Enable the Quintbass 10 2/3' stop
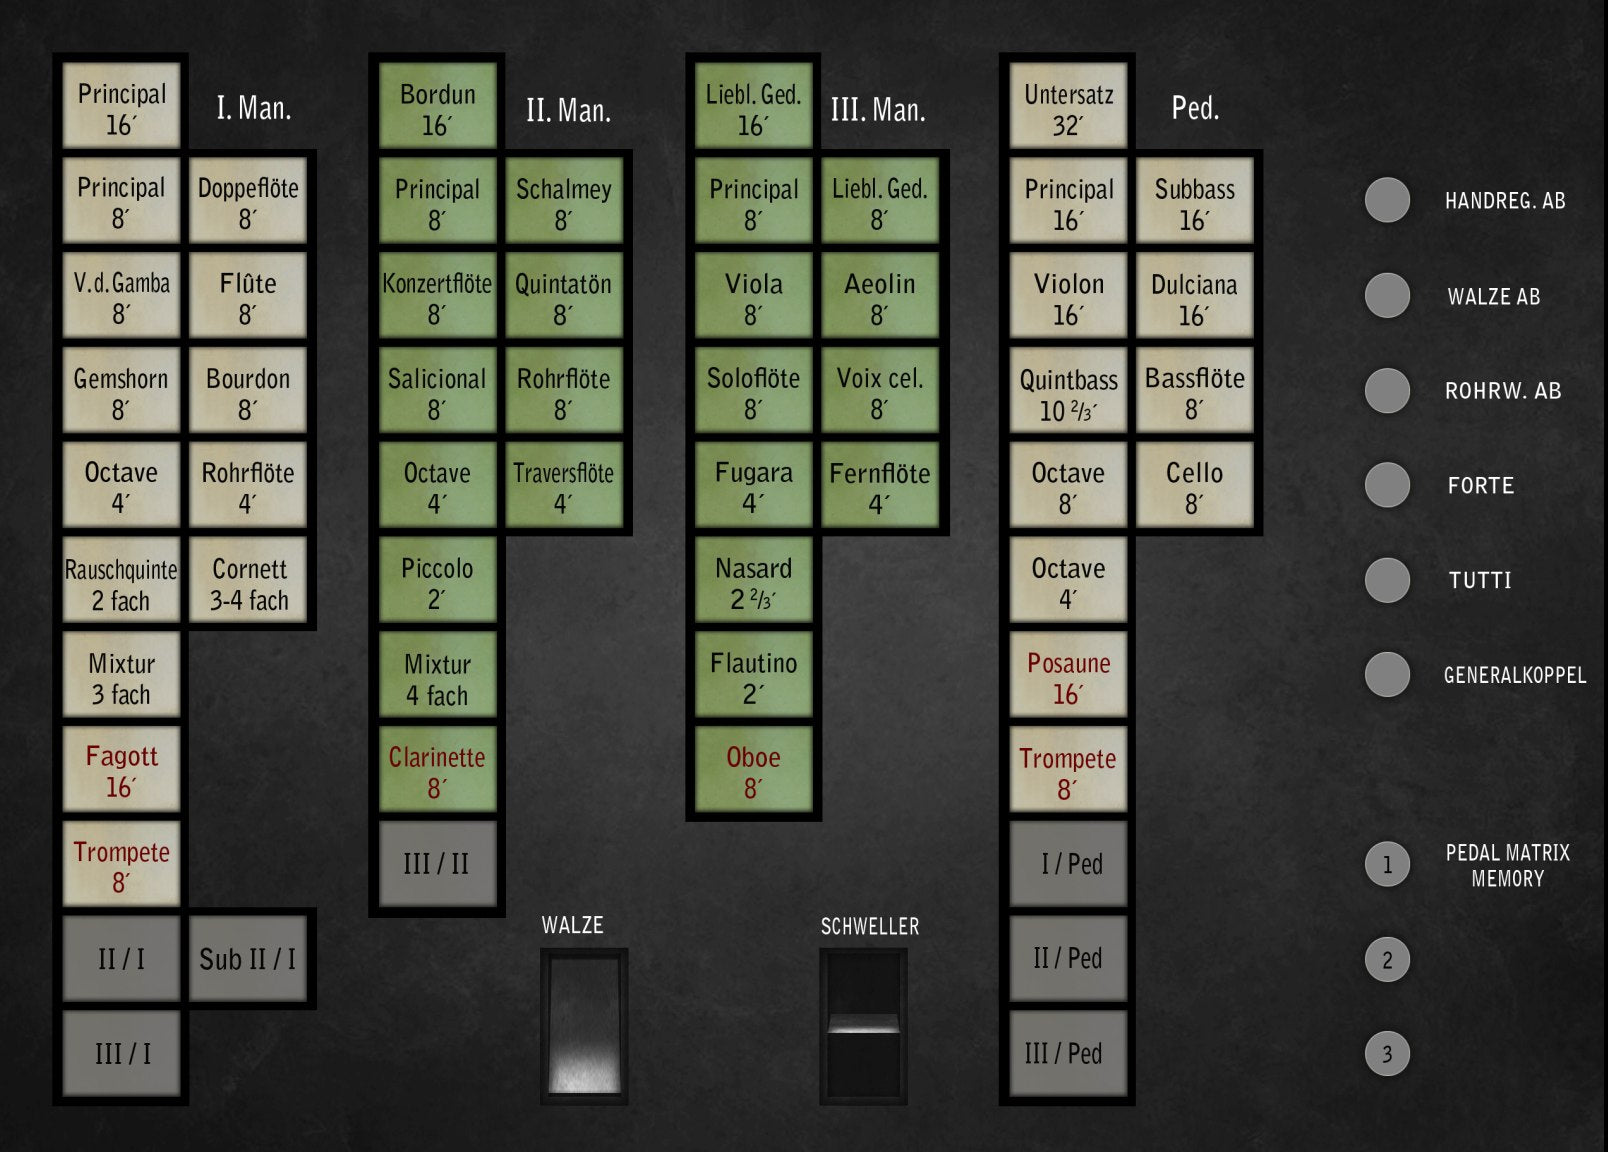 click(x=1068, y=393)
